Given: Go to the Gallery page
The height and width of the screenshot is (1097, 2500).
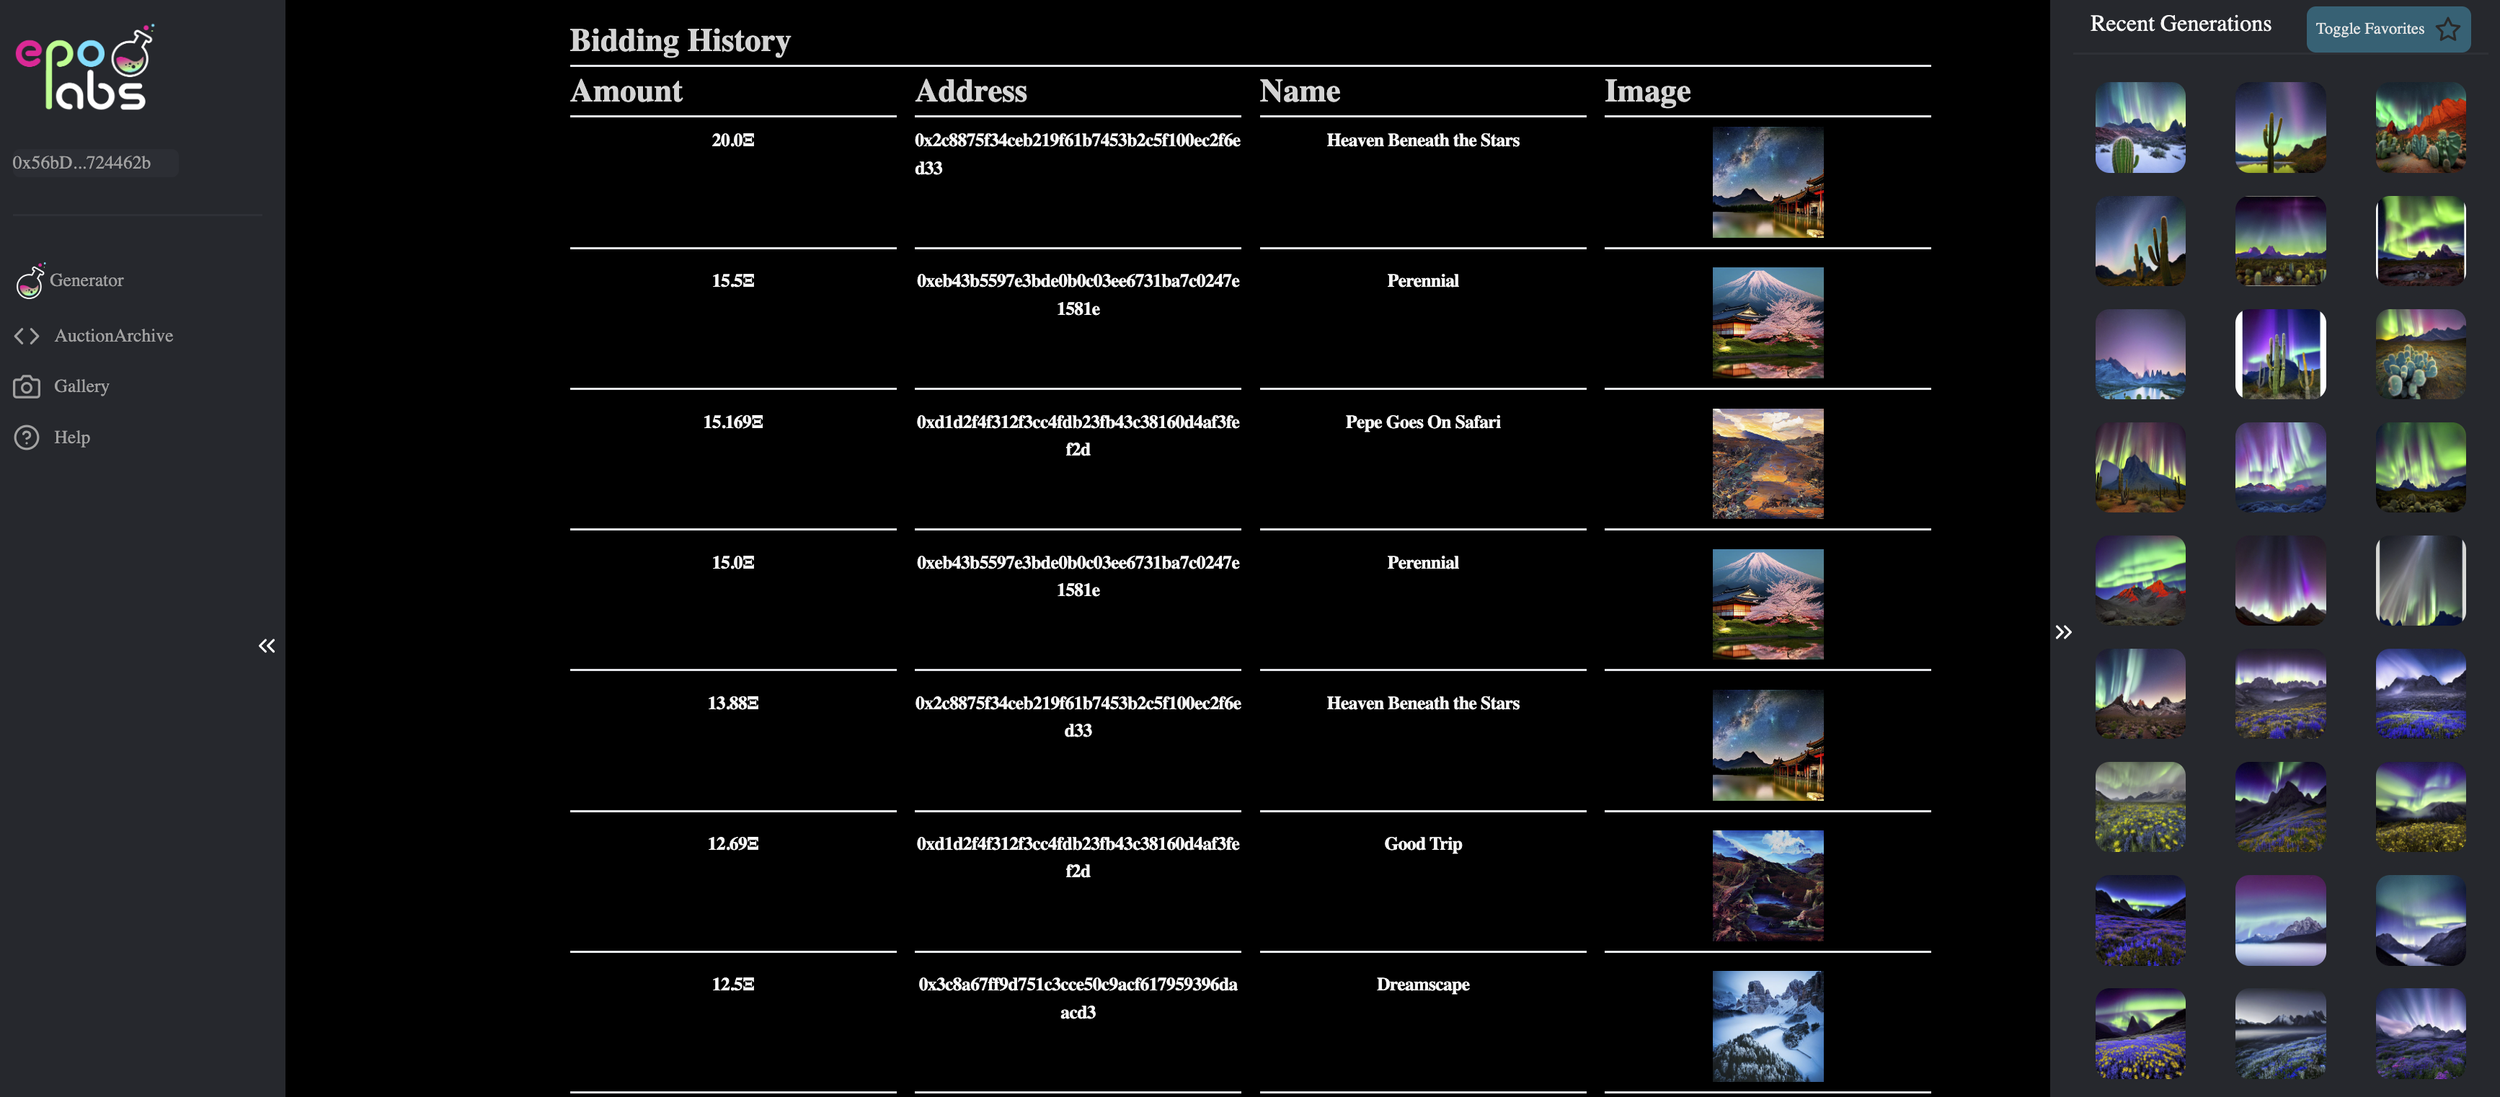Looking at the screenshot, I should [81, 387].
